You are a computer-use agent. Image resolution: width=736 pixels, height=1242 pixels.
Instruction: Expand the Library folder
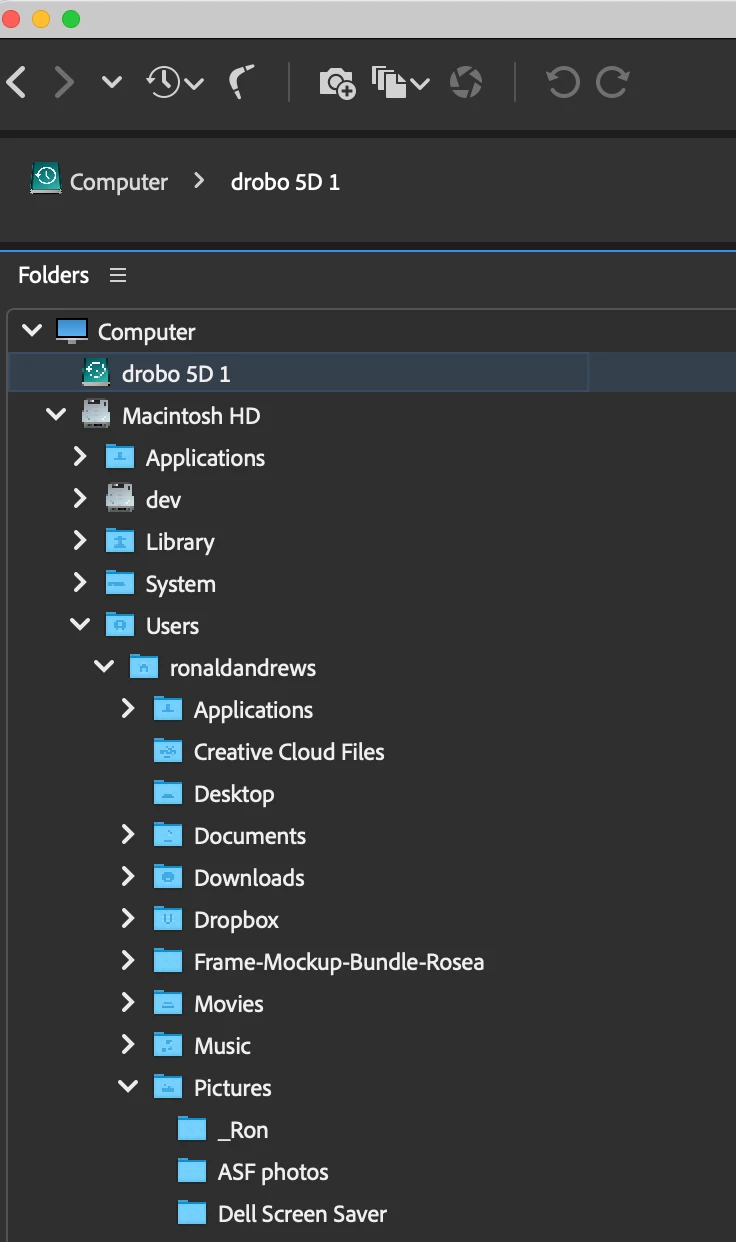[80, 541]
